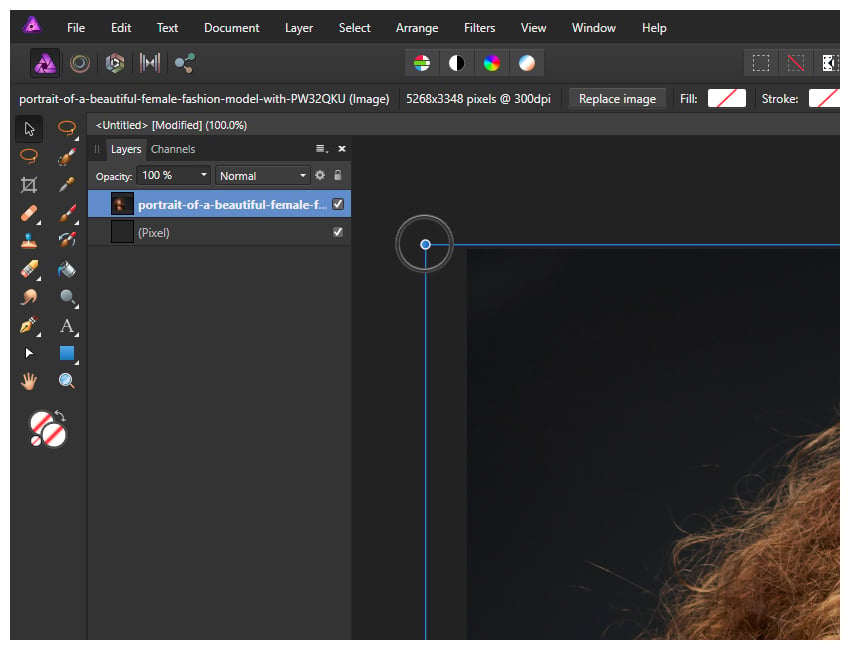The height and width of the screenshot is (650, 850).
Task: Open the Select menu
Action: click(355, 28)
